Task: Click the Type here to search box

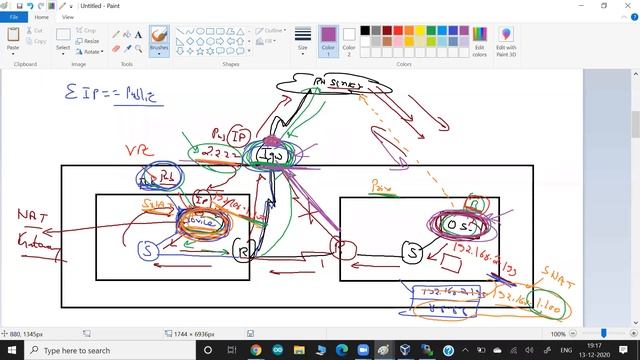Action: (109, 350)
